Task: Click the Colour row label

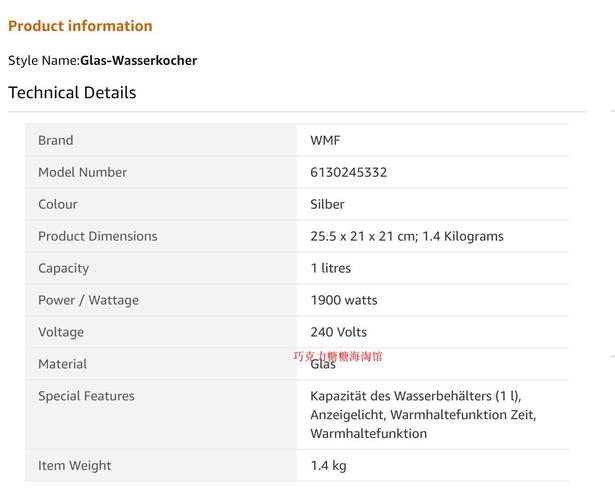Action: 58,204
